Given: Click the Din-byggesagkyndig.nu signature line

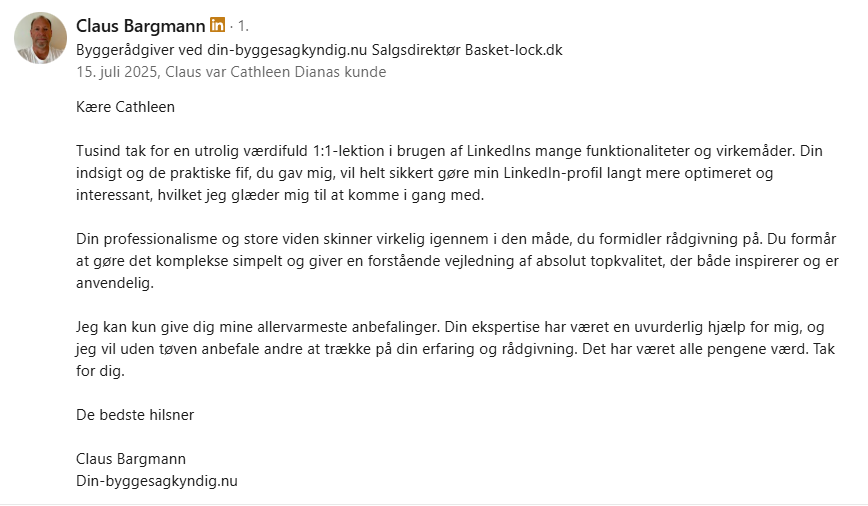Looking at the screenshot, I should click(x=156, y=480).
